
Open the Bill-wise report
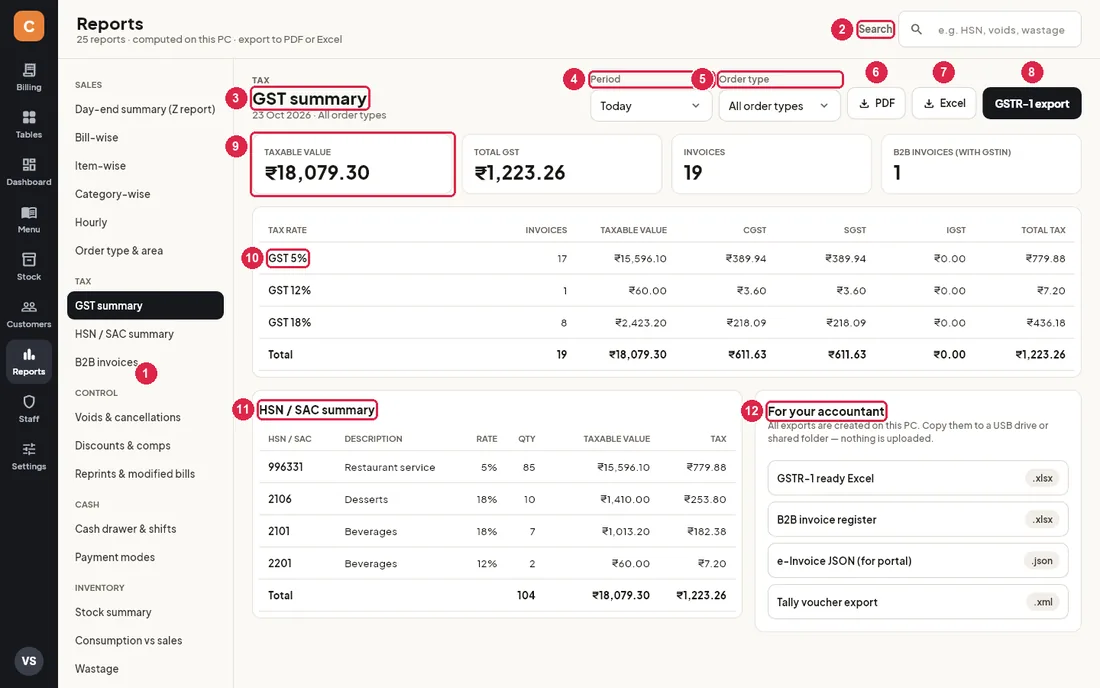pos(145,137)
